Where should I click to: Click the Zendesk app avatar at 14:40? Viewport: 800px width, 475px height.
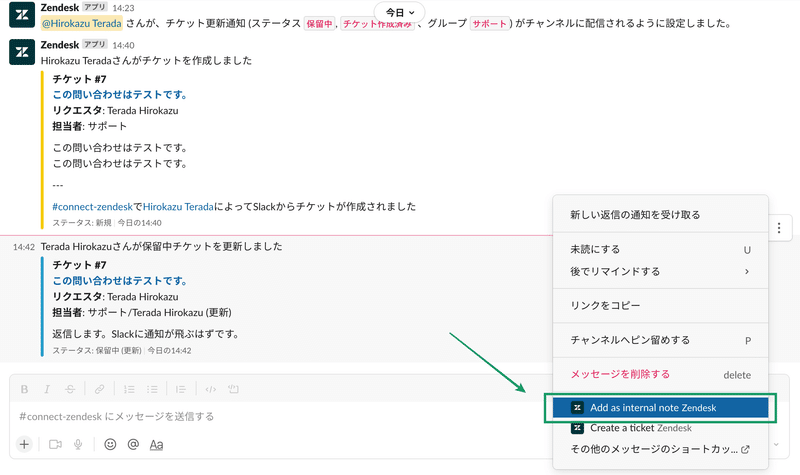point(22,52)
